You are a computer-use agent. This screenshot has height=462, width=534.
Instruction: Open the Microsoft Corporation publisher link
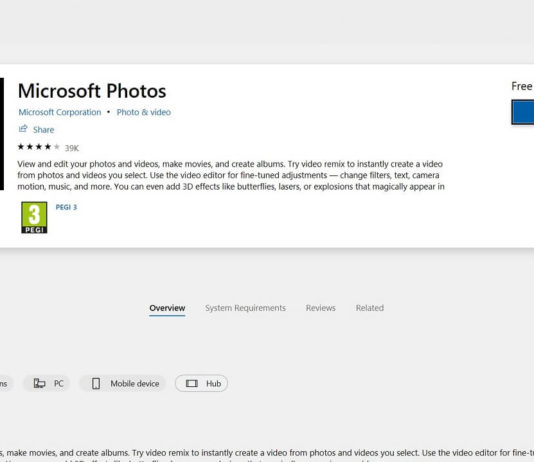coord(60,112)
